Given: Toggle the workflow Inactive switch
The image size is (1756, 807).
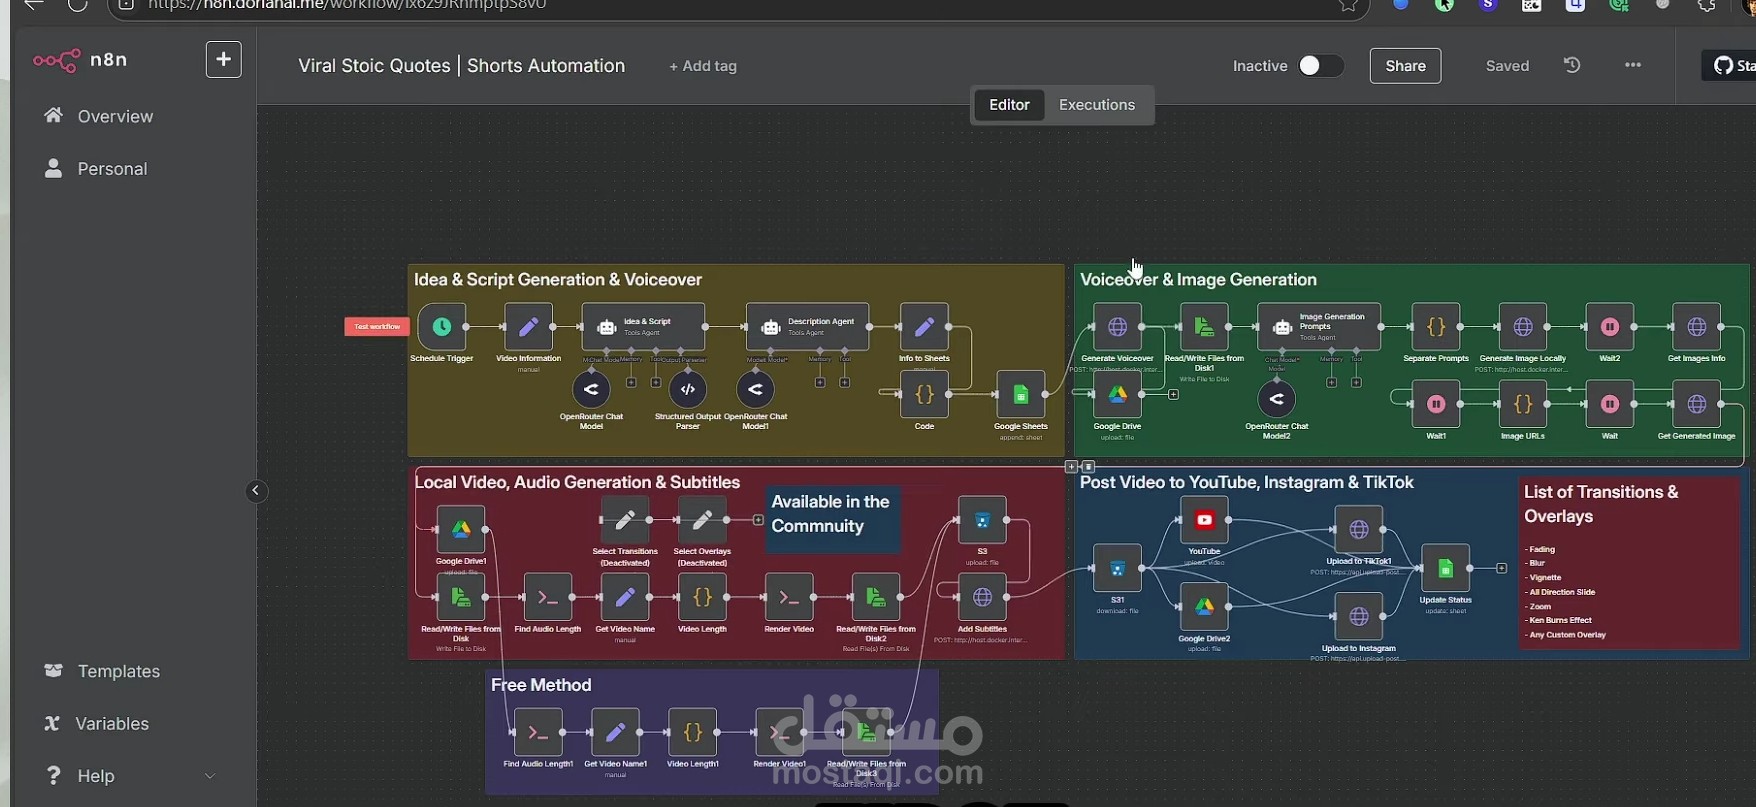Looking at the screenshot, I should coord(1320,66).
